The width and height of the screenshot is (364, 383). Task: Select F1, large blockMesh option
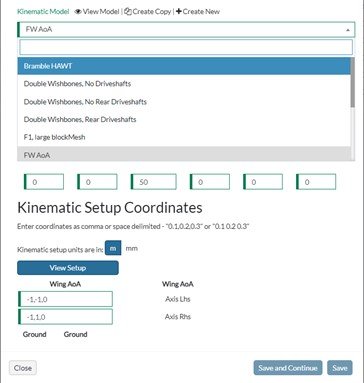coord(184,137)
